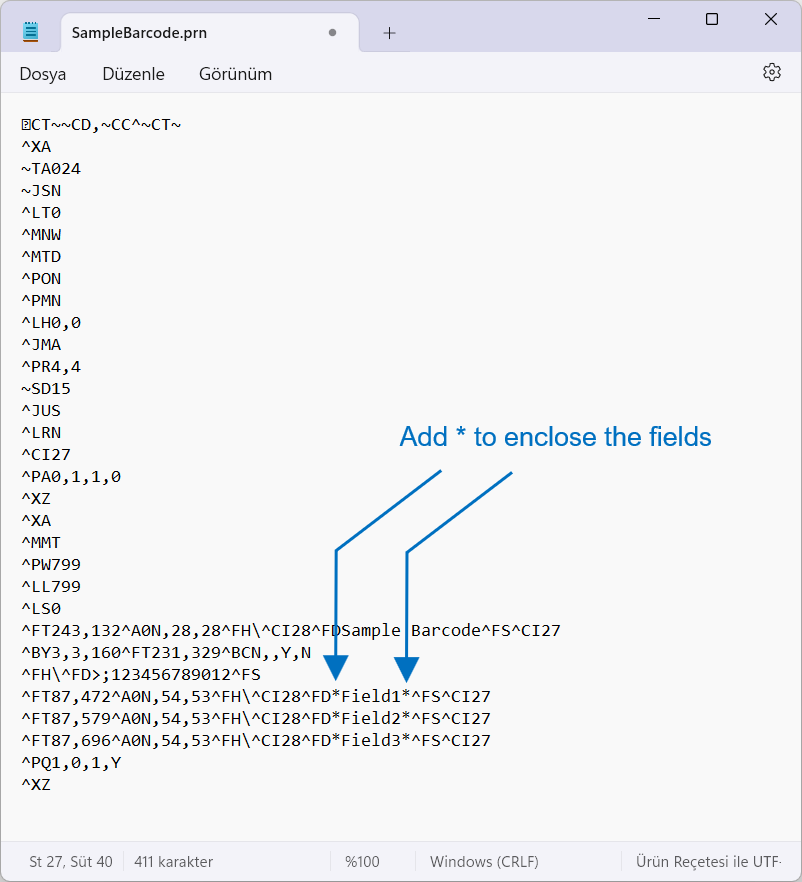
Task: Open the Düzenle menu
Action: [133, 74]
